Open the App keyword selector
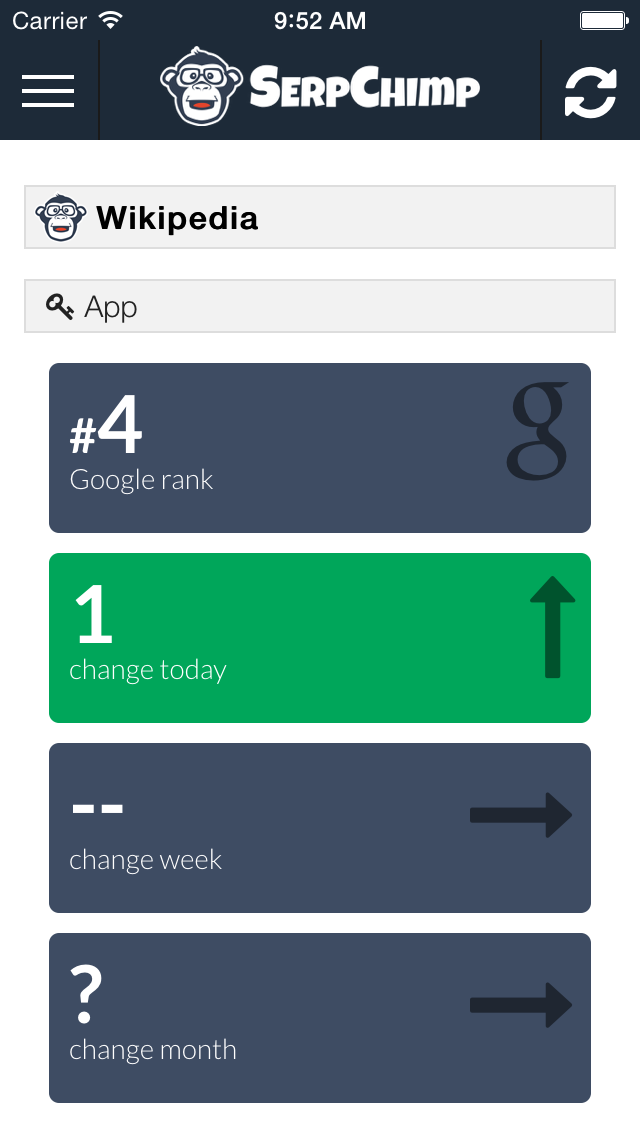640x1136 pixels. [320, 307]
